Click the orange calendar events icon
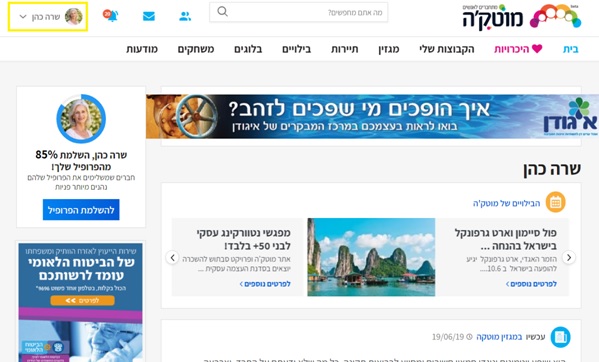Image resolution: width=599 pixels, height=362 pixels. [x=555, y=202]
